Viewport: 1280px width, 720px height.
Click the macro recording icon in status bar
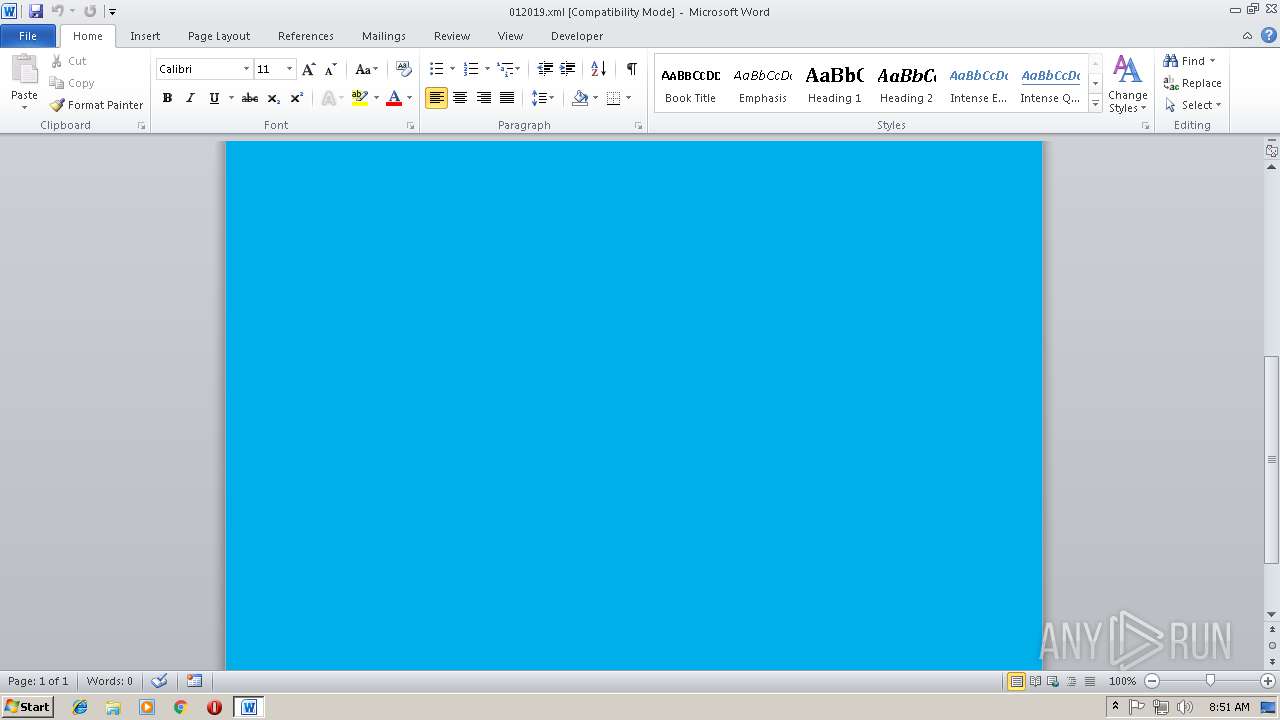(x=195, y=681)
